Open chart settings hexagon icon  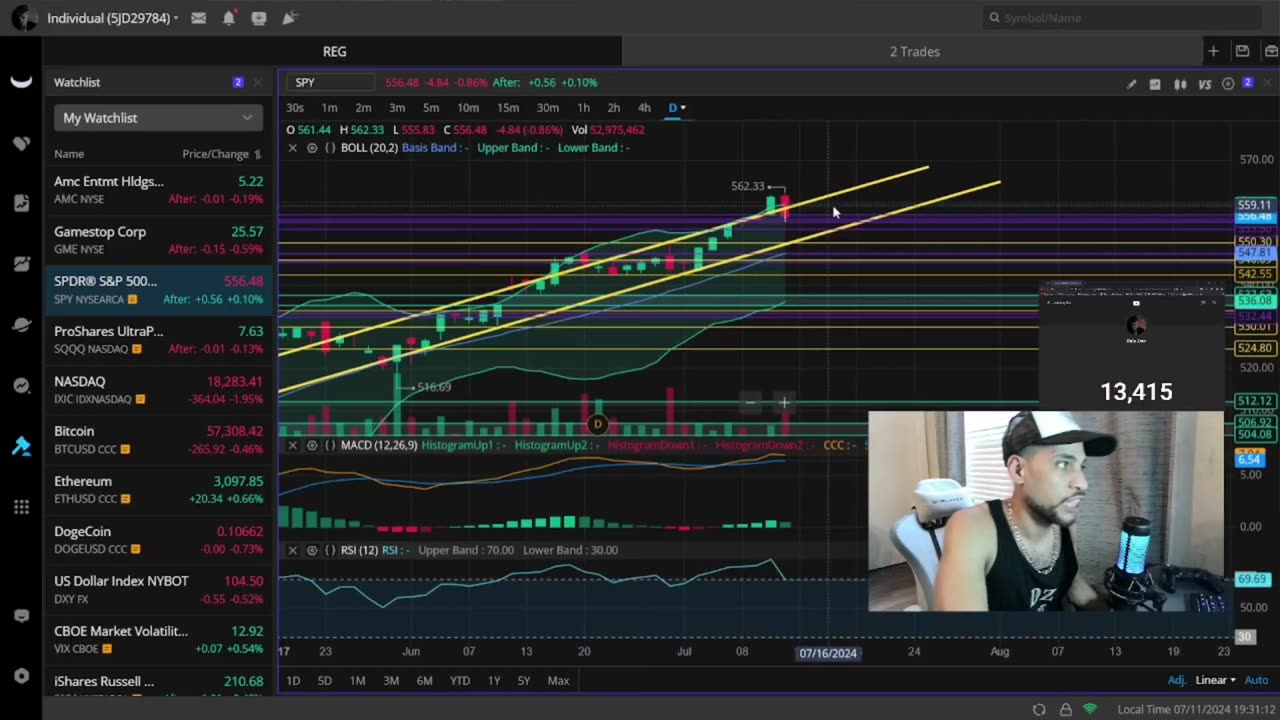(1228, 84)
